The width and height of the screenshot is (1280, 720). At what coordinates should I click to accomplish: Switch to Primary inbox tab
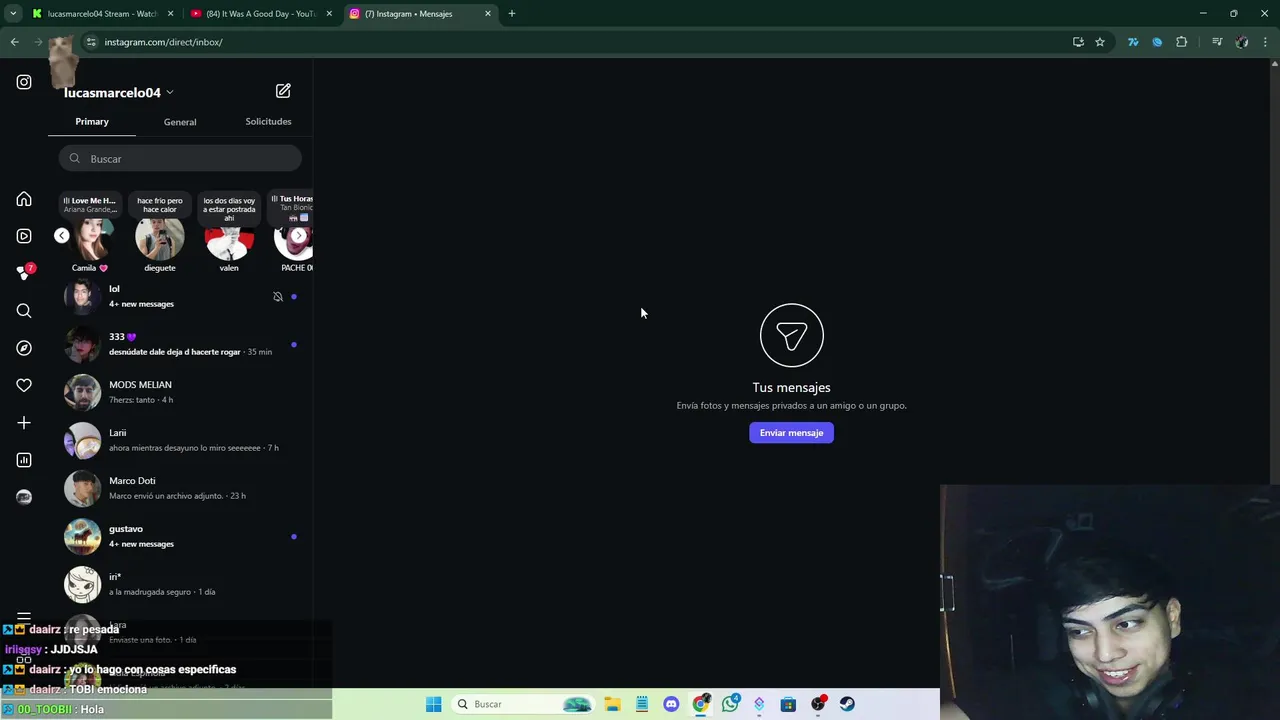(x=92, y=121)
